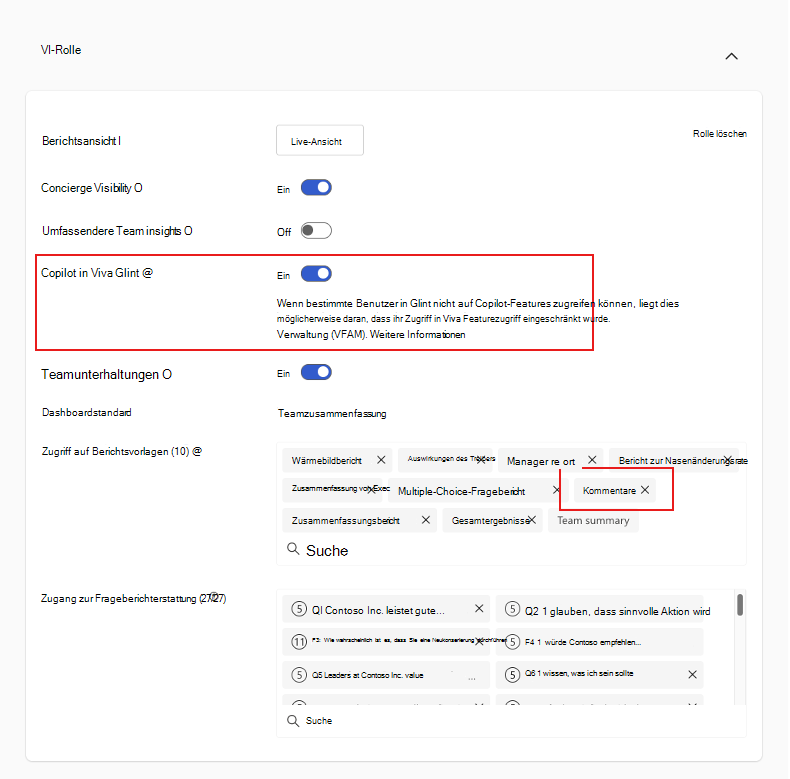Enable Umfassendere Team insights switch
This screenshot has width=790, height=779.
tap(316, 231)
